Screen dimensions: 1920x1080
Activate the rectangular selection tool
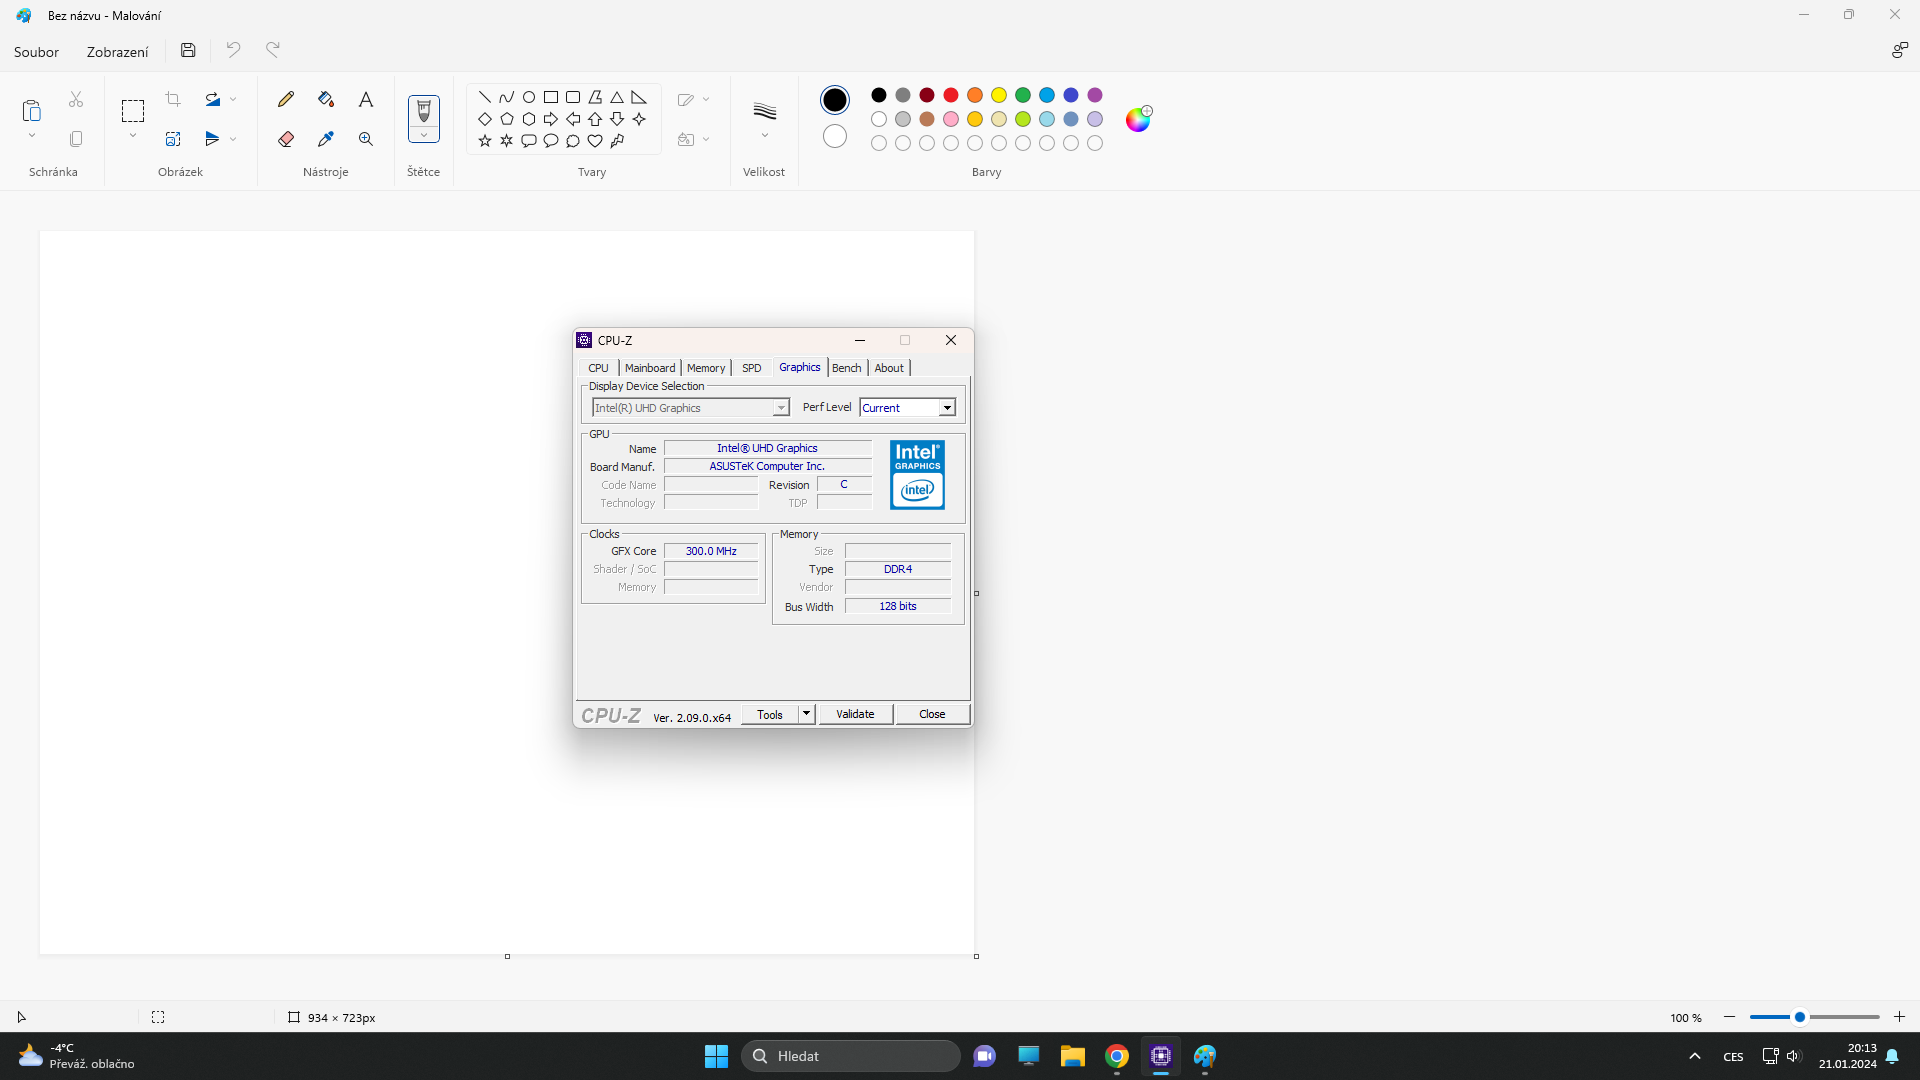click(133, 110)
